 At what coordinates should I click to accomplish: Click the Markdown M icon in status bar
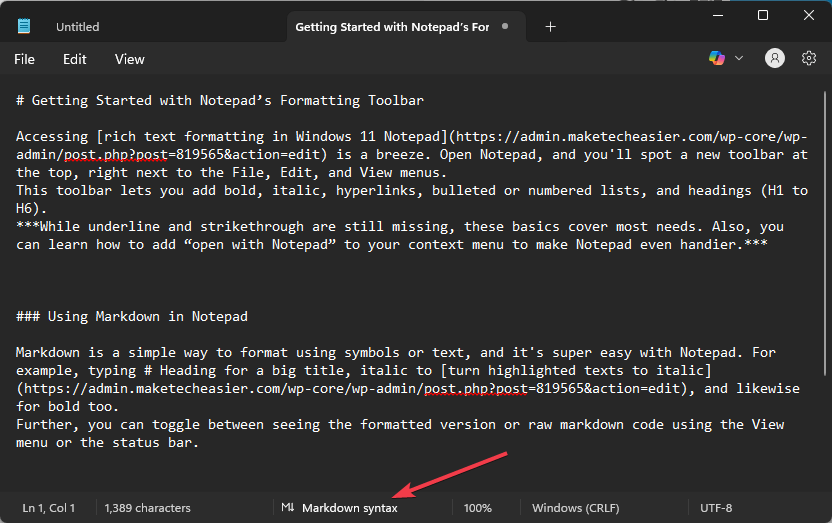tap(288, 508)
